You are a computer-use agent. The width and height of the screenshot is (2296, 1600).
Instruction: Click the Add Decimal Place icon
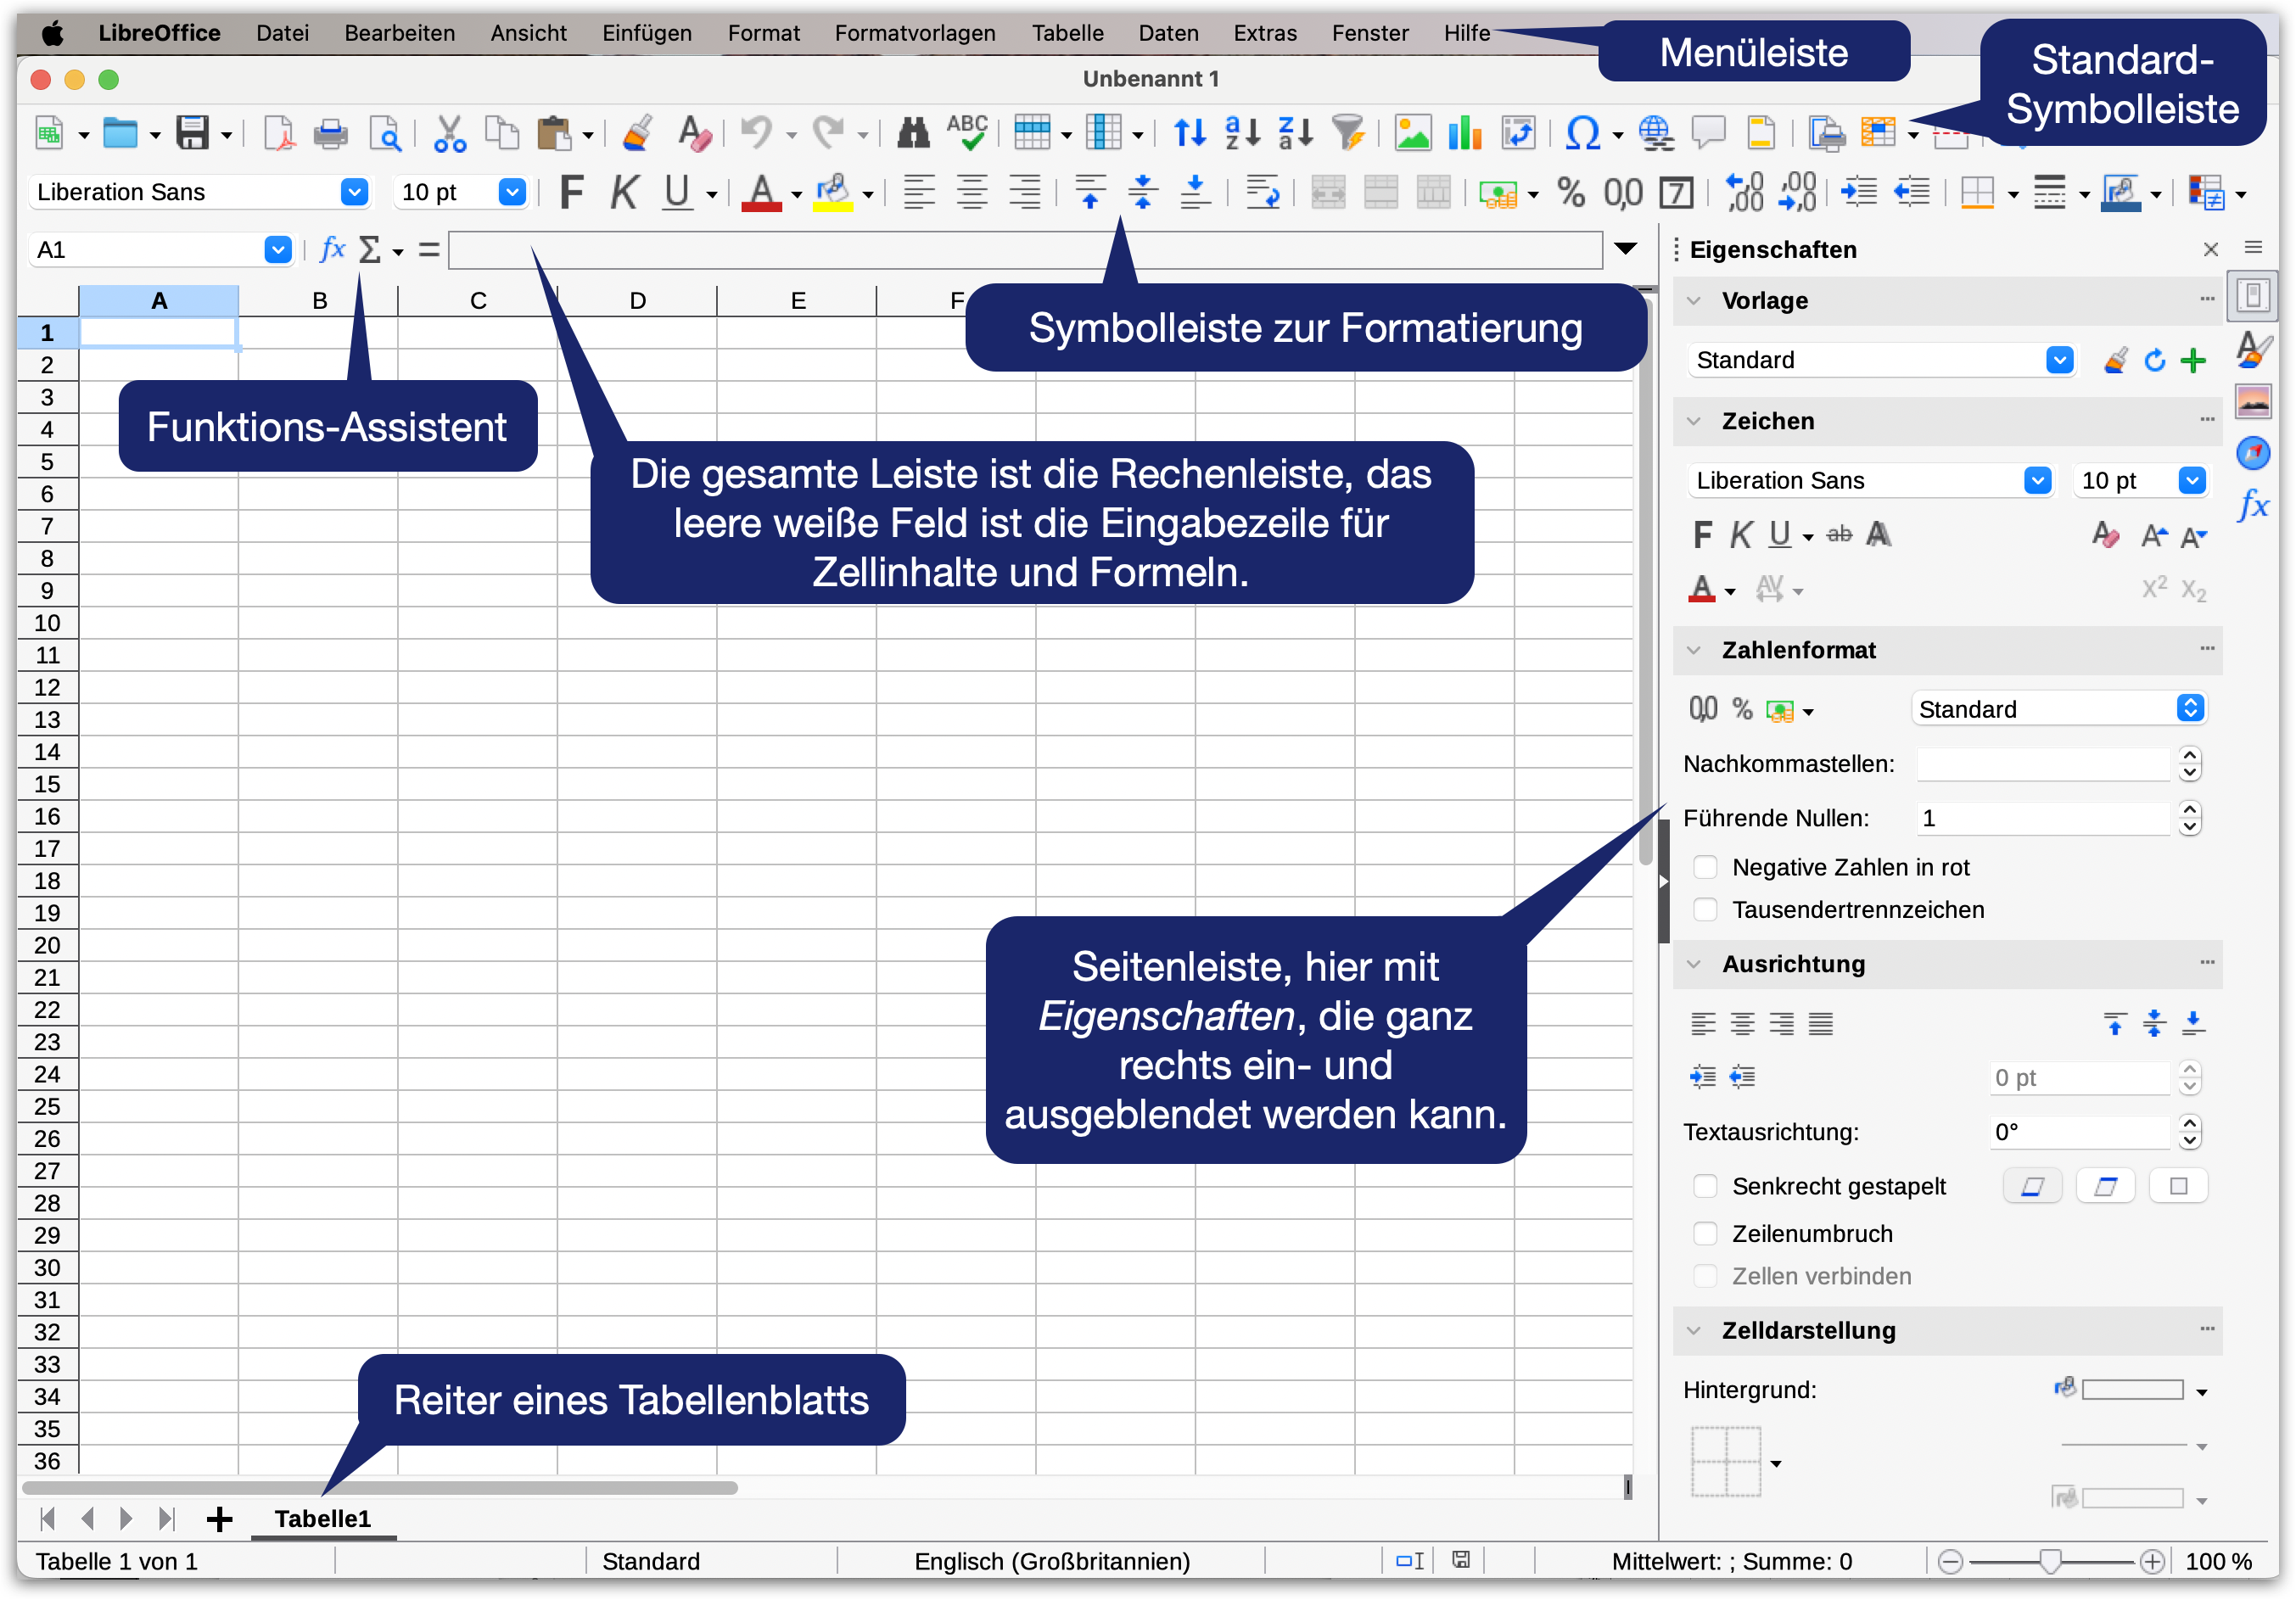(x=1745, y=192)
